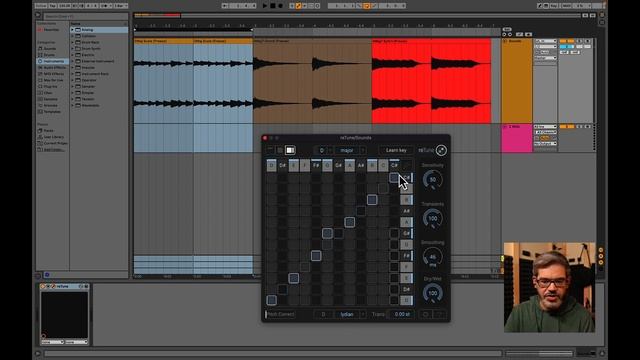
Task: Open Packs in Places
Action: tap(48, 131)
